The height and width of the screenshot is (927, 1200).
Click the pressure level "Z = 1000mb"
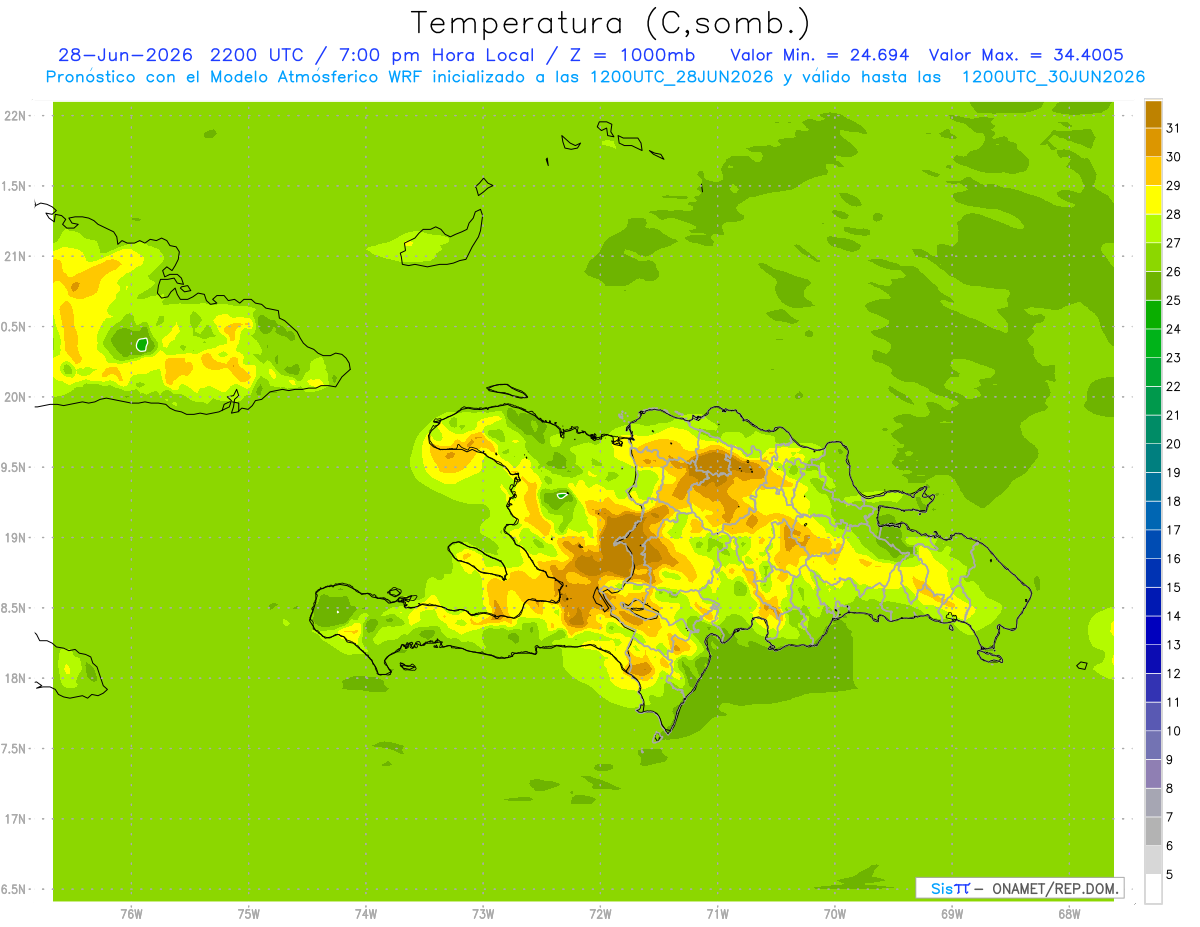(x=632, y=55)
